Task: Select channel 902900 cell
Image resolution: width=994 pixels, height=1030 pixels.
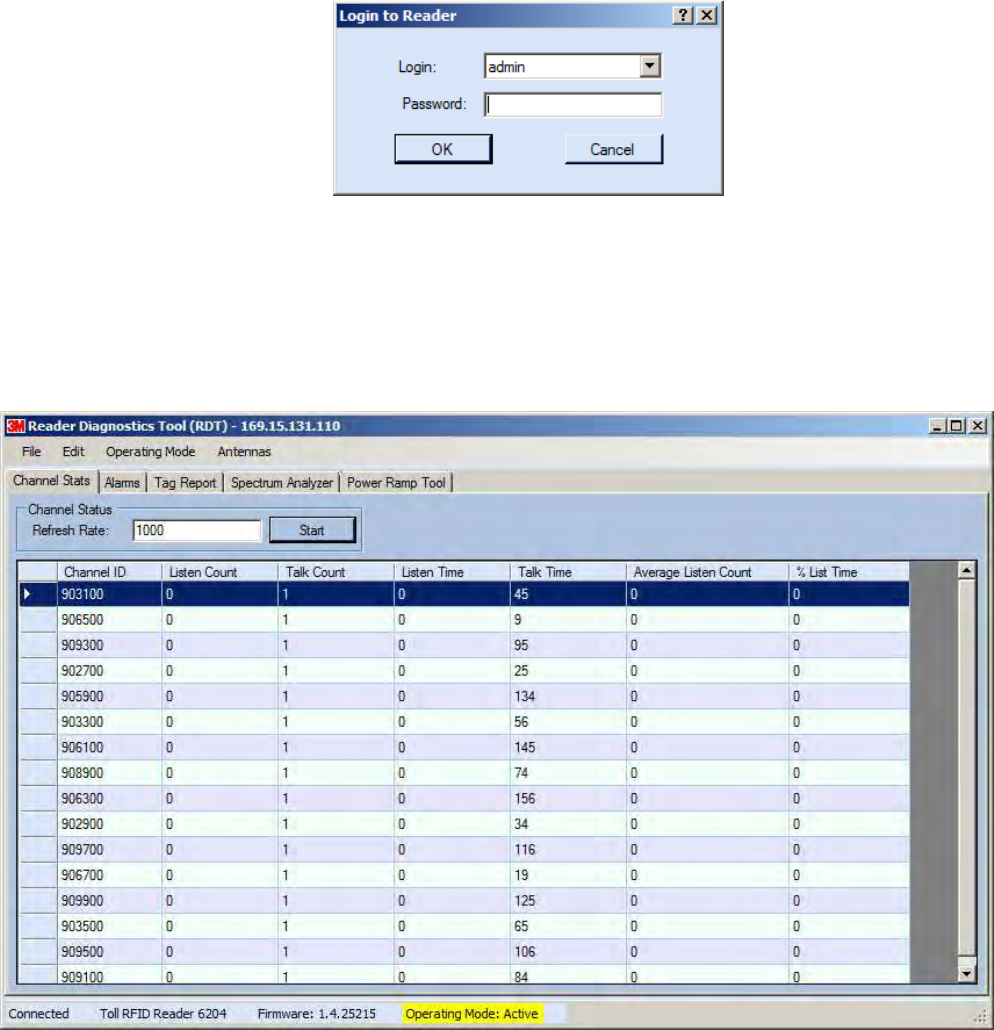Action: 109,824
